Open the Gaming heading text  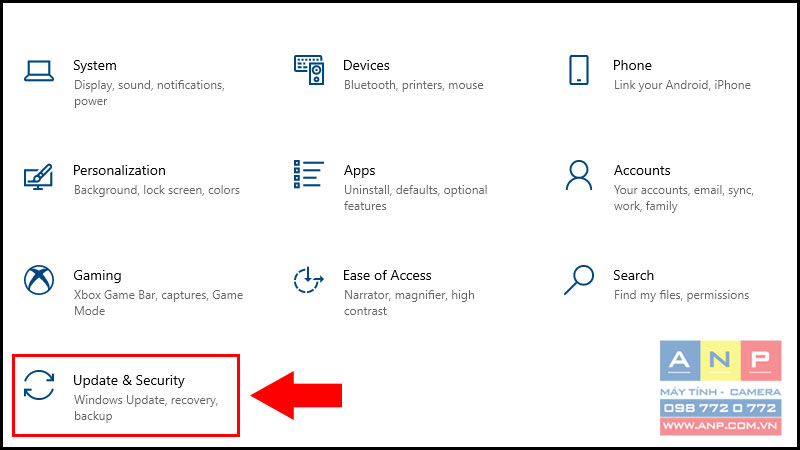pyautogui.click(x=97, y=276)
